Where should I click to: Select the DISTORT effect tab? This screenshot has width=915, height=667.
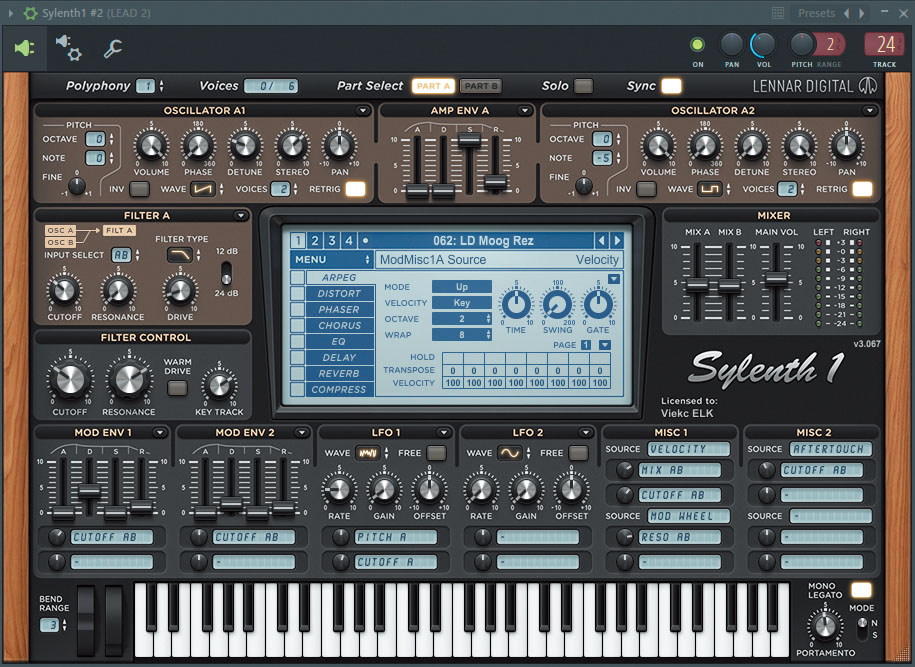point(339,294)
